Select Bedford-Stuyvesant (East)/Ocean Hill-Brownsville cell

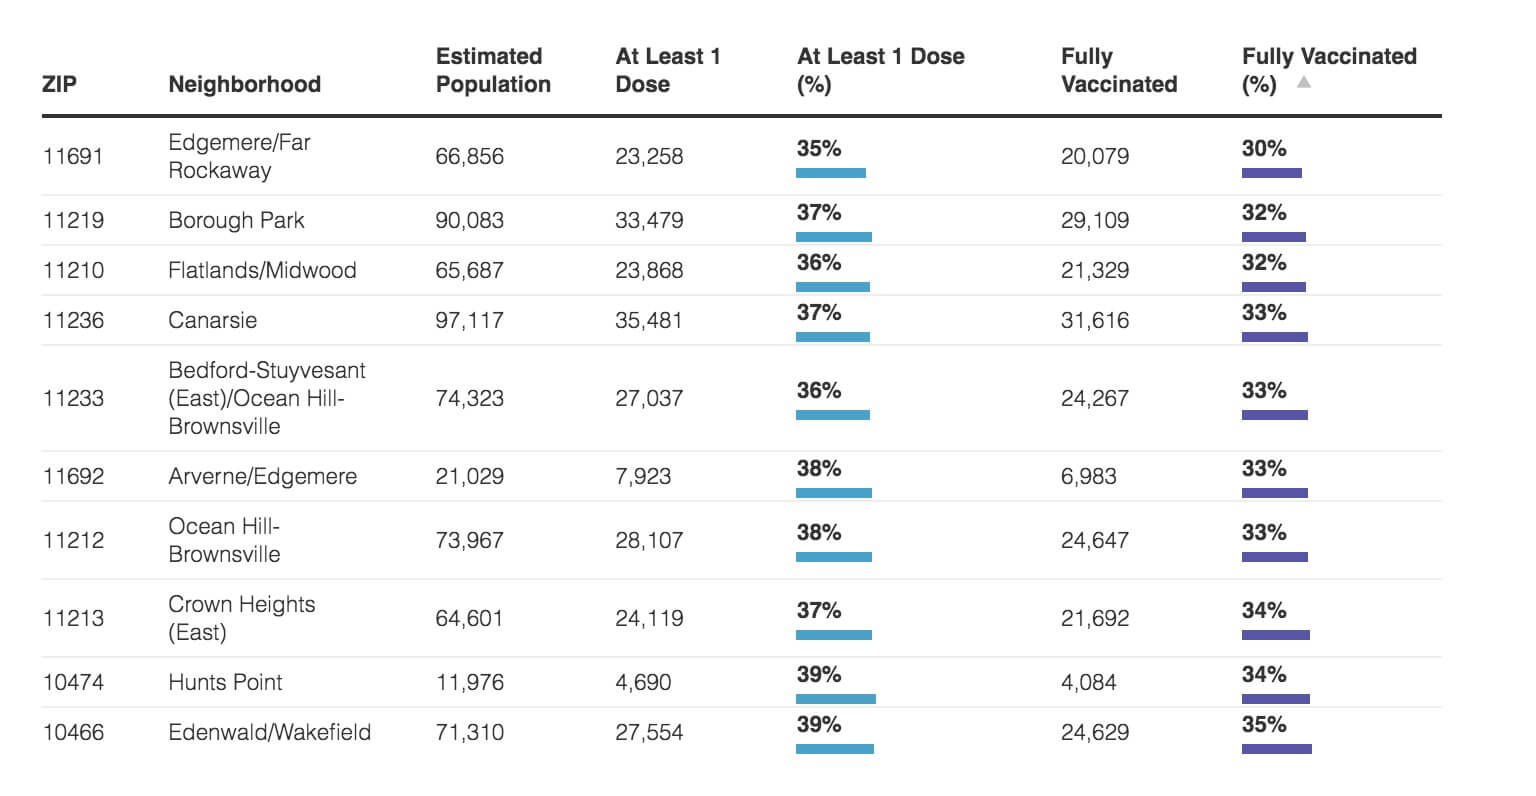[267, 399]
